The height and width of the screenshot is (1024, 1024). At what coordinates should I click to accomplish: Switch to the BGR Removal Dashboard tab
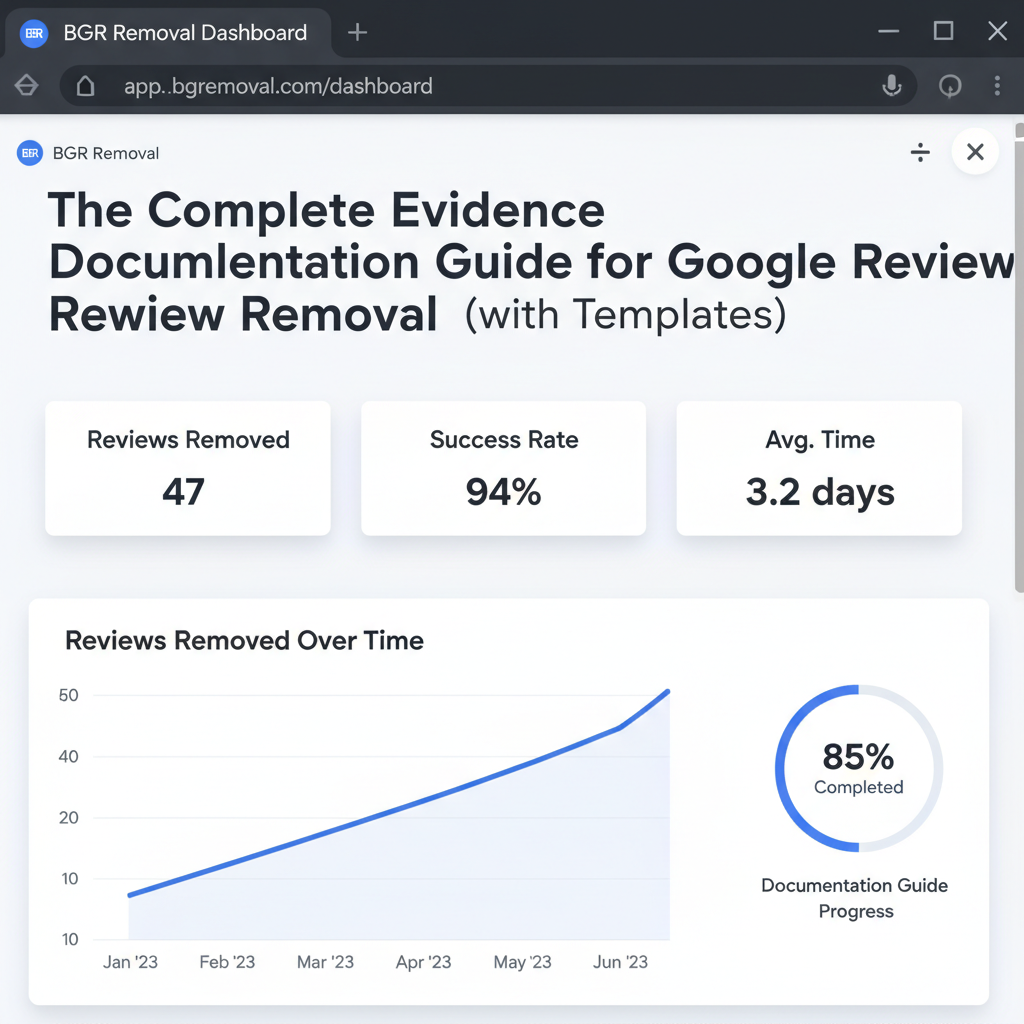(x=168, y=33)
